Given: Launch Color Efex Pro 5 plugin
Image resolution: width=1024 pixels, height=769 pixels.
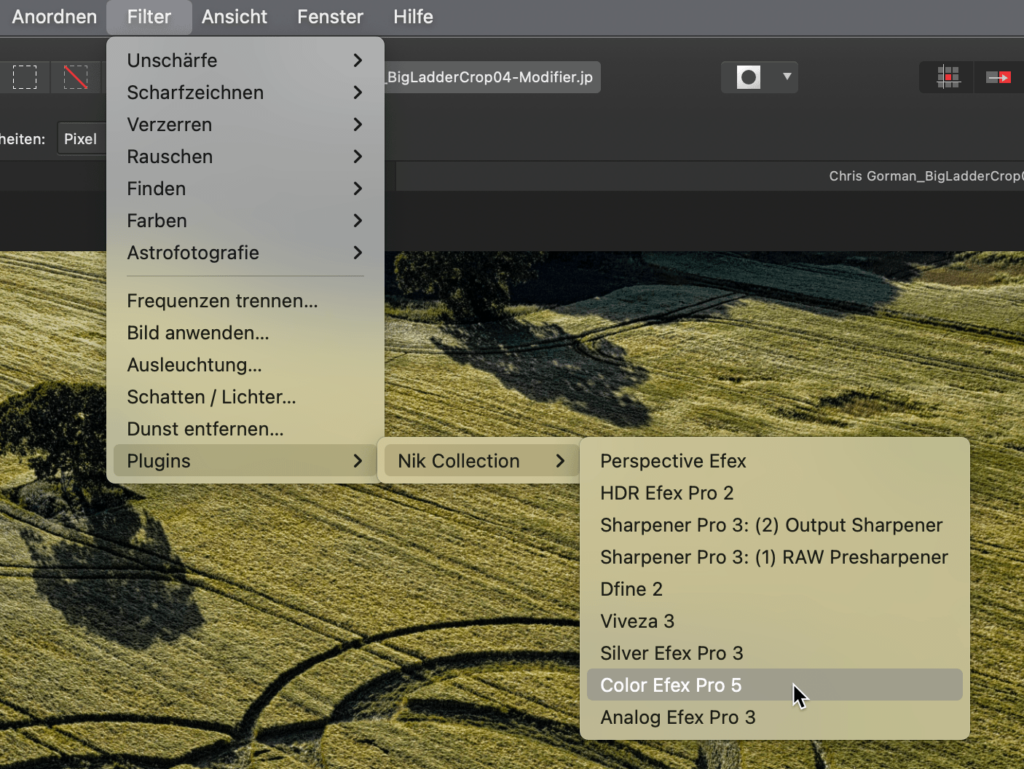Looking at the screenshot, I should coord(775,684).
